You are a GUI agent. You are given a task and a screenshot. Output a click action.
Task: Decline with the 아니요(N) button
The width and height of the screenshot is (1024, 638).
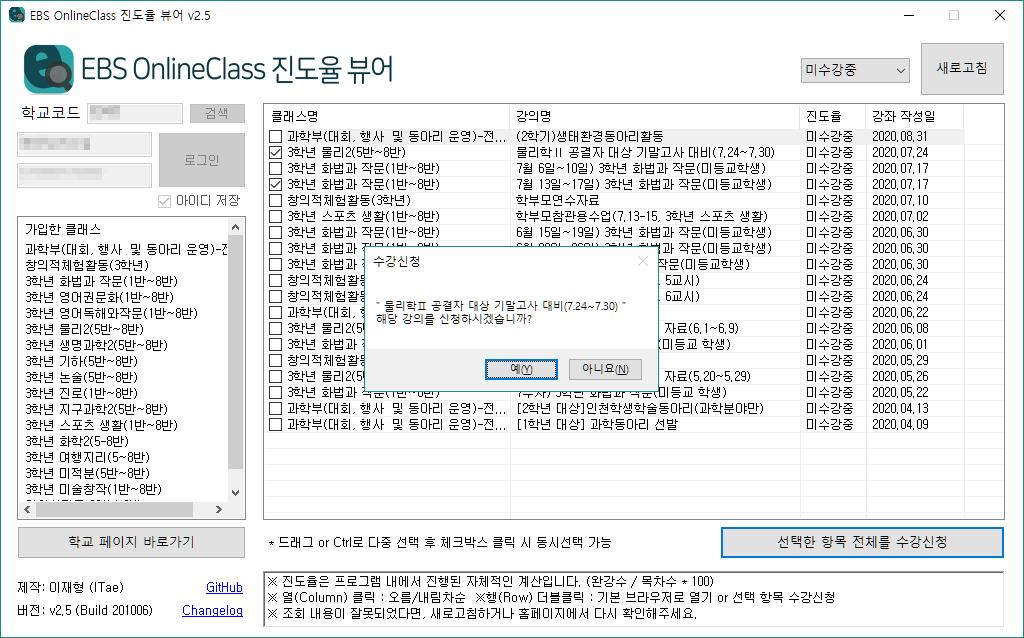(x=605, y=369)
